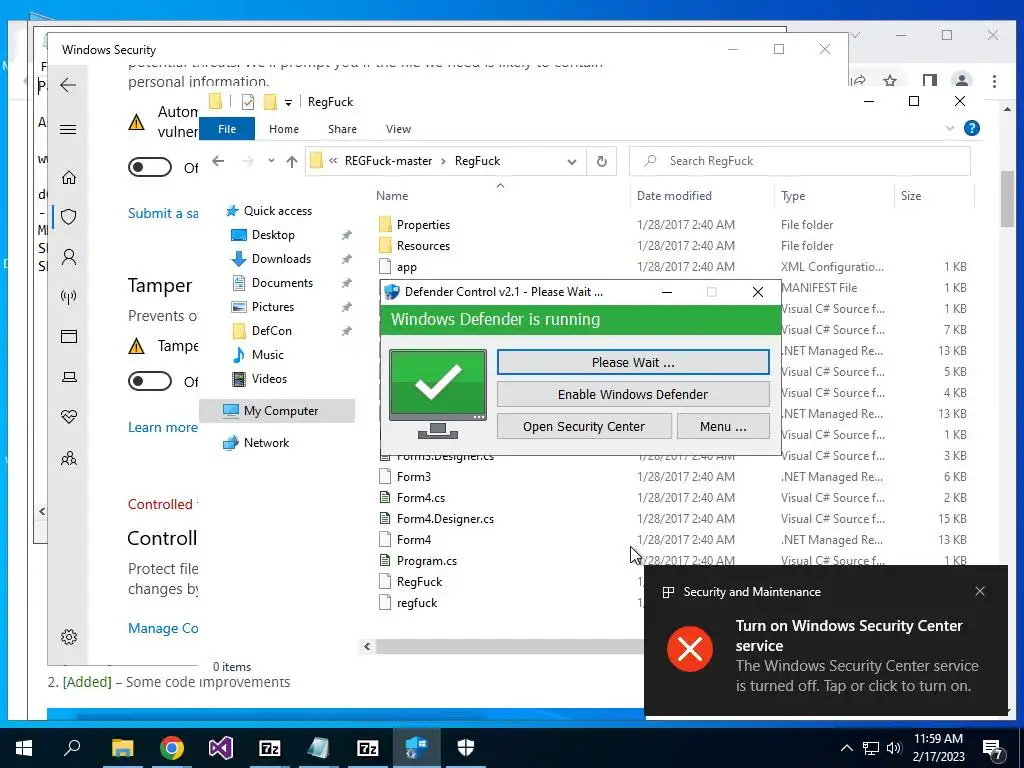The height and width of the screenshot is (768, 1024).
Task: Click the Chrome page vertical scrollbar thumb
Action: [x=1007, y=199]
